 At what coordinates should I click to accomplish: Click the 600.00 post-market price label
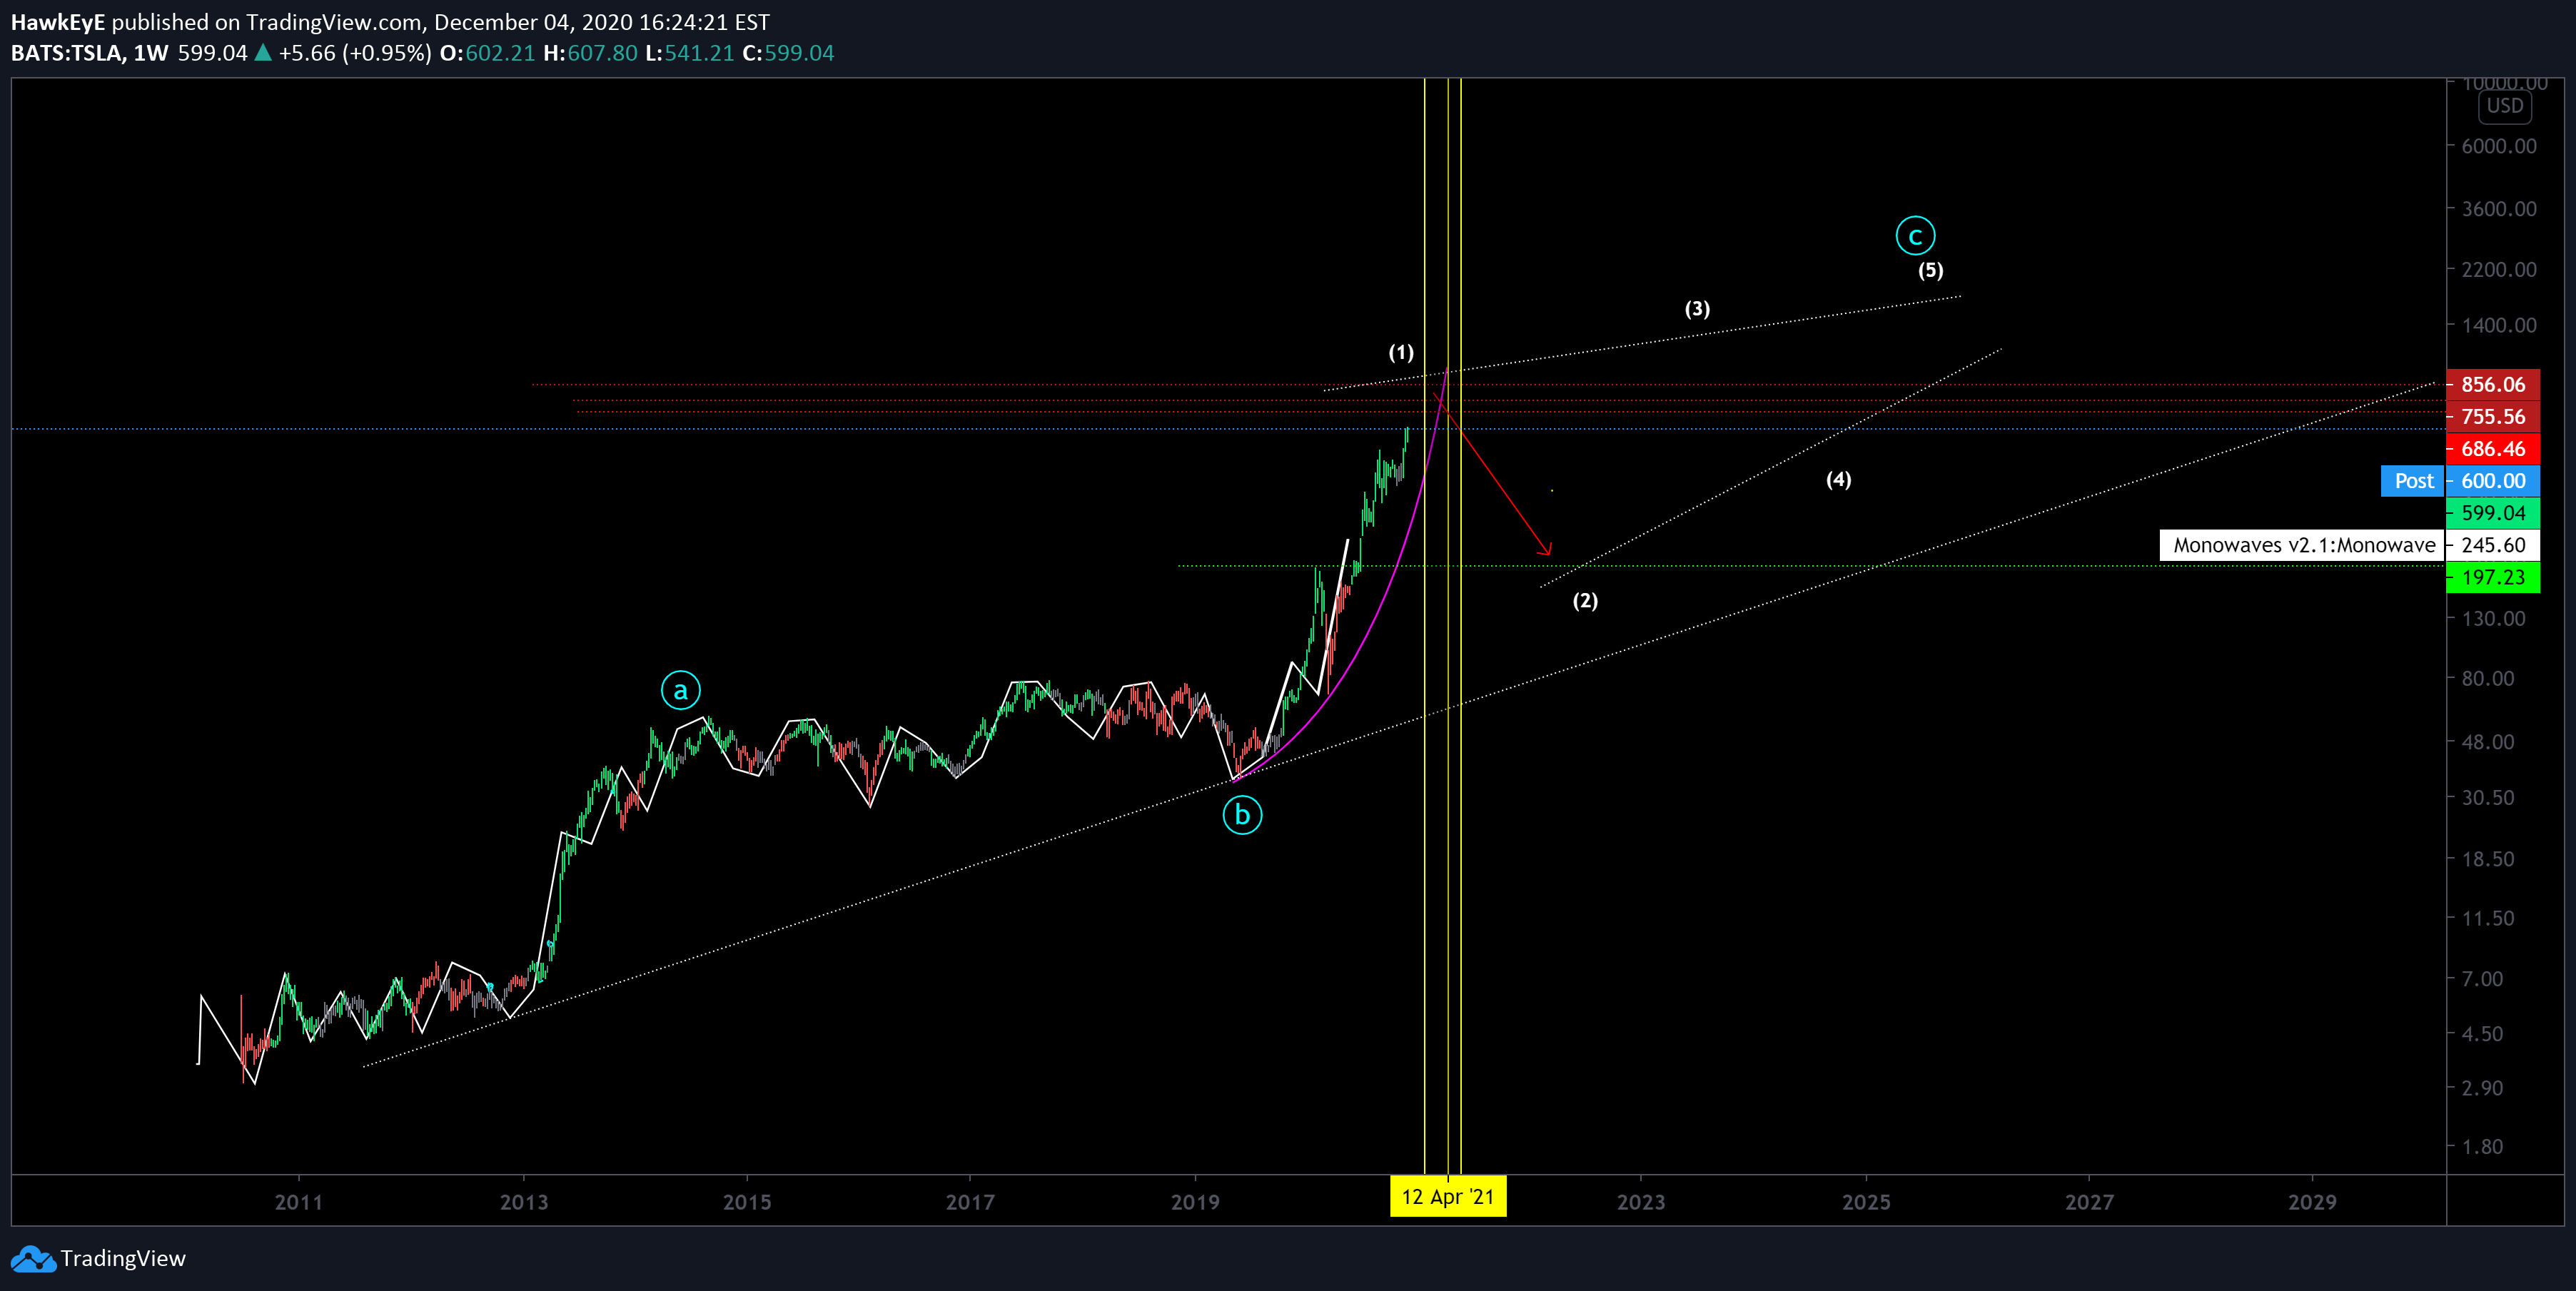click(x=2493, y=481)
